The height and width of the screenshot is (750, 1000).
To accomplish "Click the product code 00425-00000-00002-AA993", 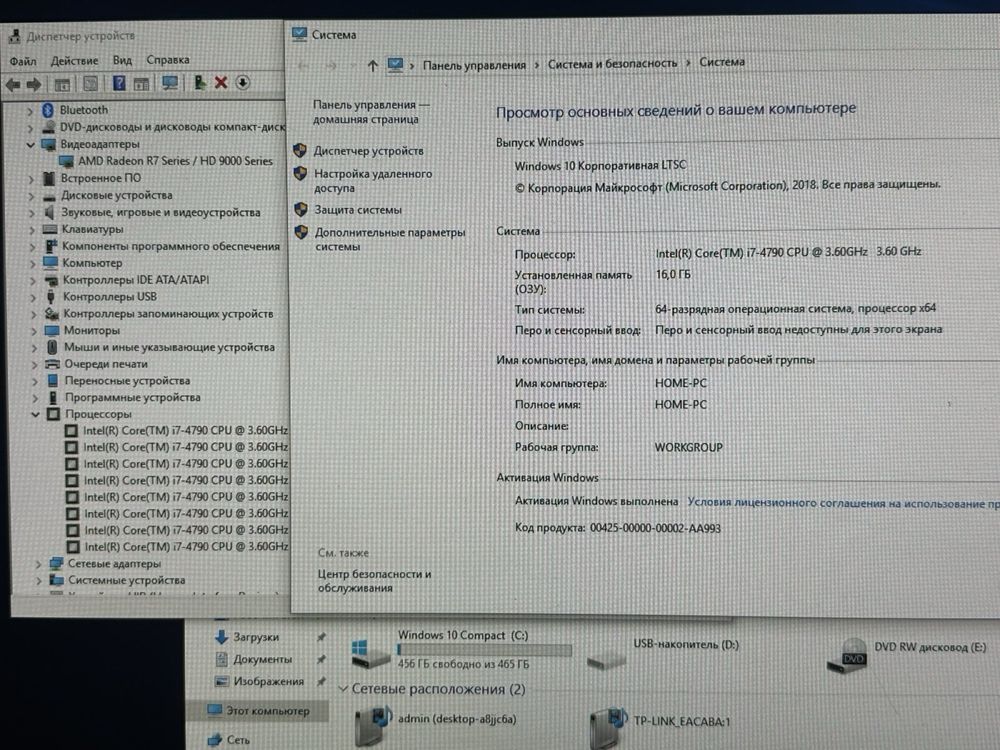I will (655, 528).
